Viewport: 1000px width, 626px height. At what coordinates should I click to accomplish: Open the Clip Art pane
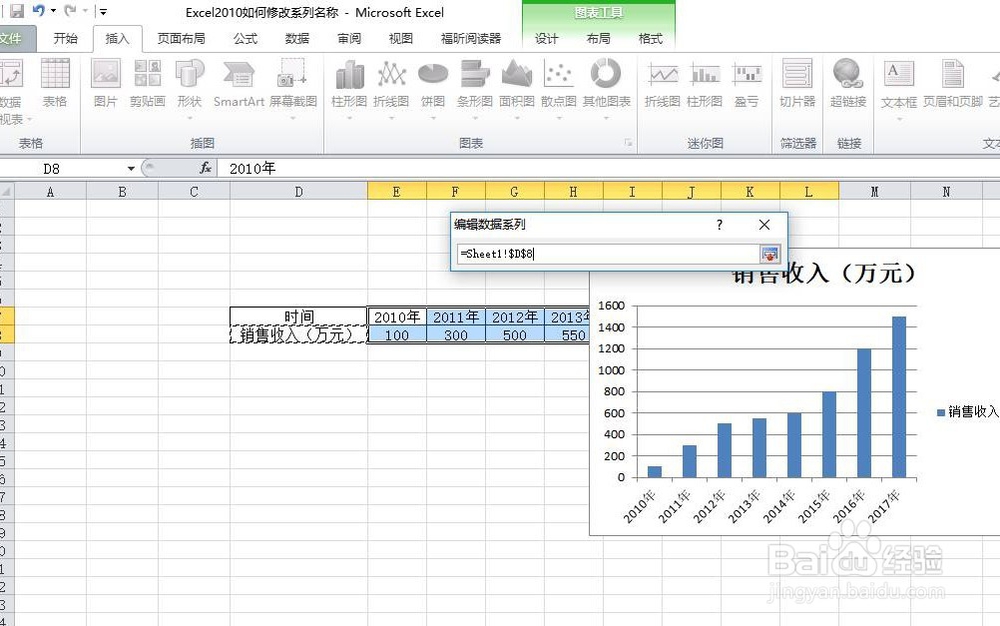(x=147, y=85)
